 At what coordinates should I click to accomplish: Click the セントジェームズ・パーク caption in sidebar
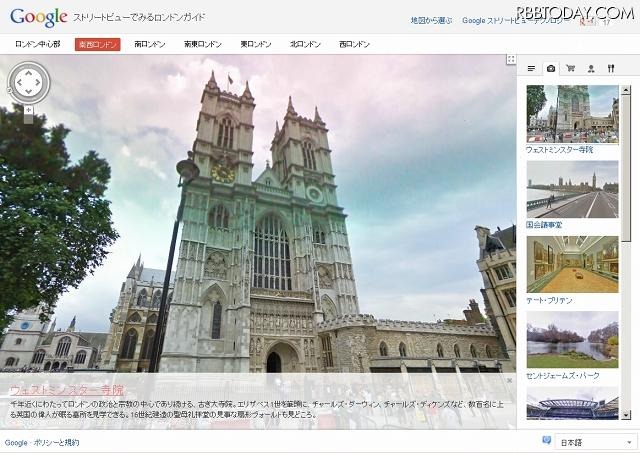click(x=563, y=375)
